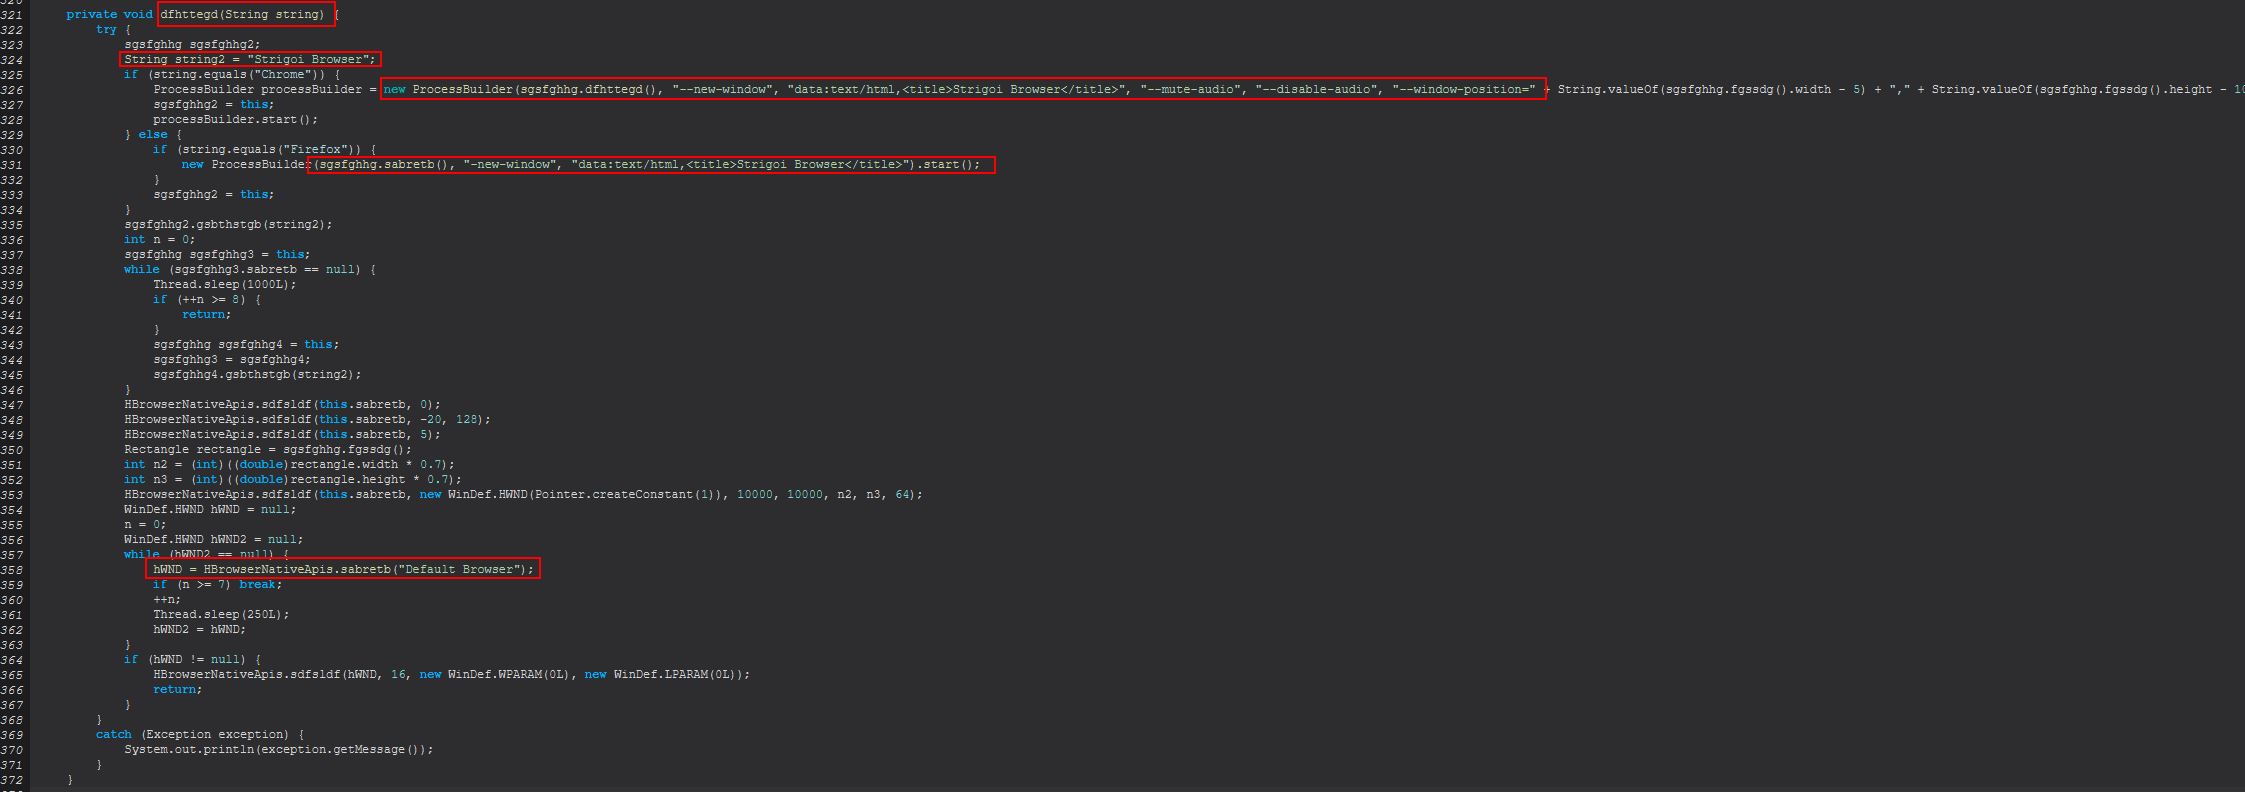Click the 'sgsfghhg sgsfghhg4 = this;' line
2245x792 pixels.
[x=246, y=344]
